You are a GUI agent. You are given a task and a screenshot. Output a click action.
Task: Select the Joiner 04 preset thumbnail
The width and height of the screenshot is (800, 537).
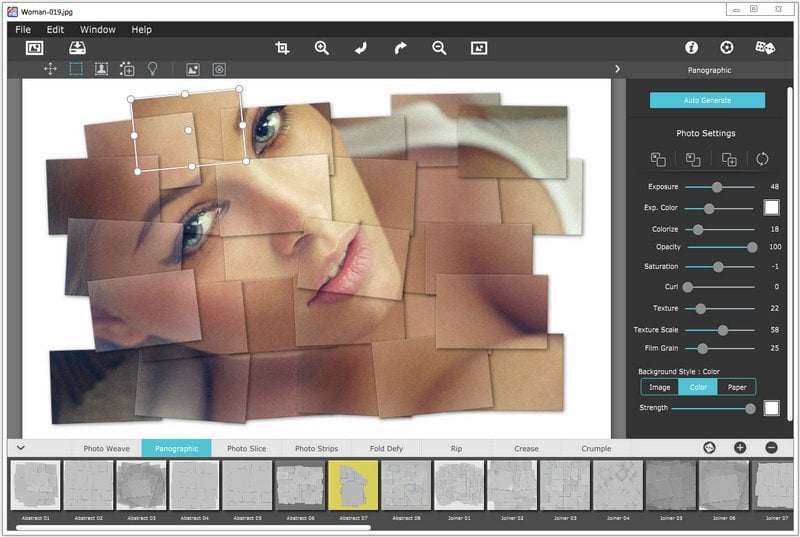618,485
